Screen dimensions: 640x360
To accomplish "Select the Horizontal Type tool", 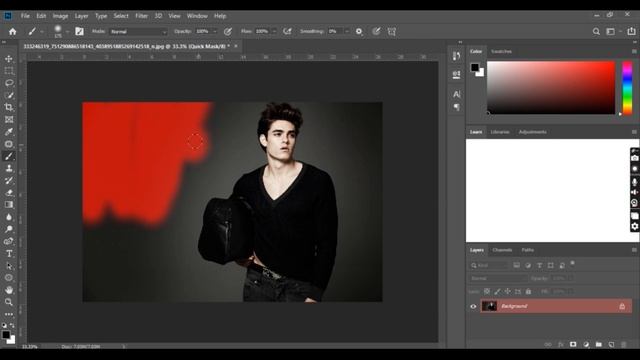I will [x=9, y=253].
